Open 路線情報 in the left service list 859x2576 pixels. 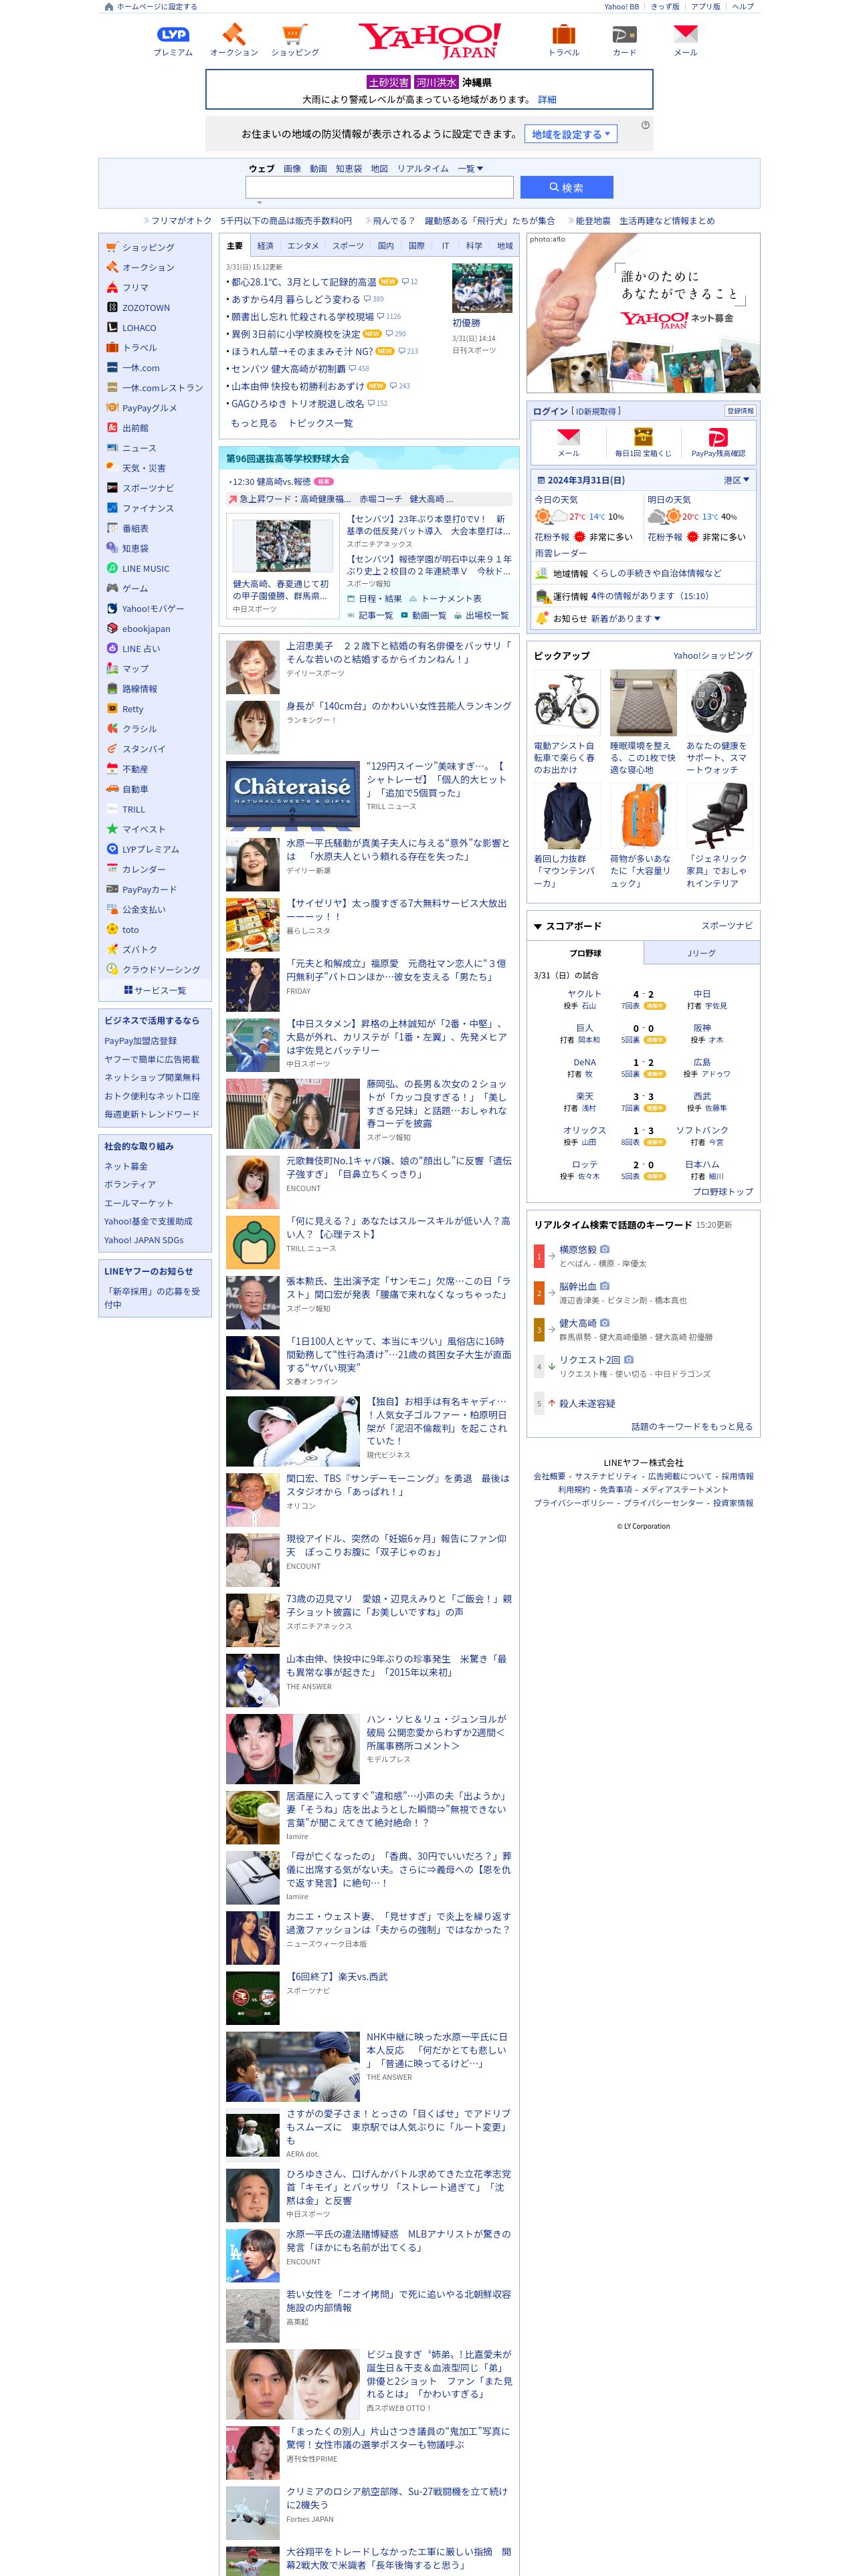139,688
